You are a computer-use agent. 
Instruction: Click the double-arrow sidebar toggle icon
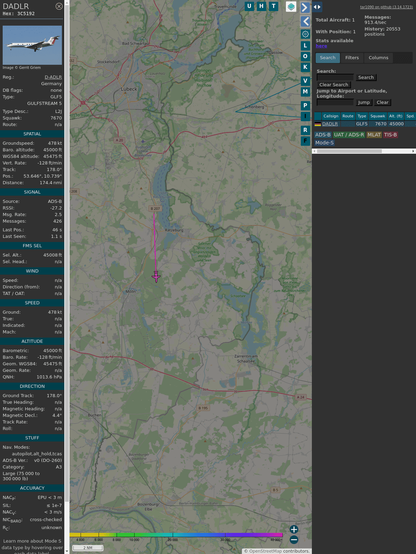tap(317, 7)
